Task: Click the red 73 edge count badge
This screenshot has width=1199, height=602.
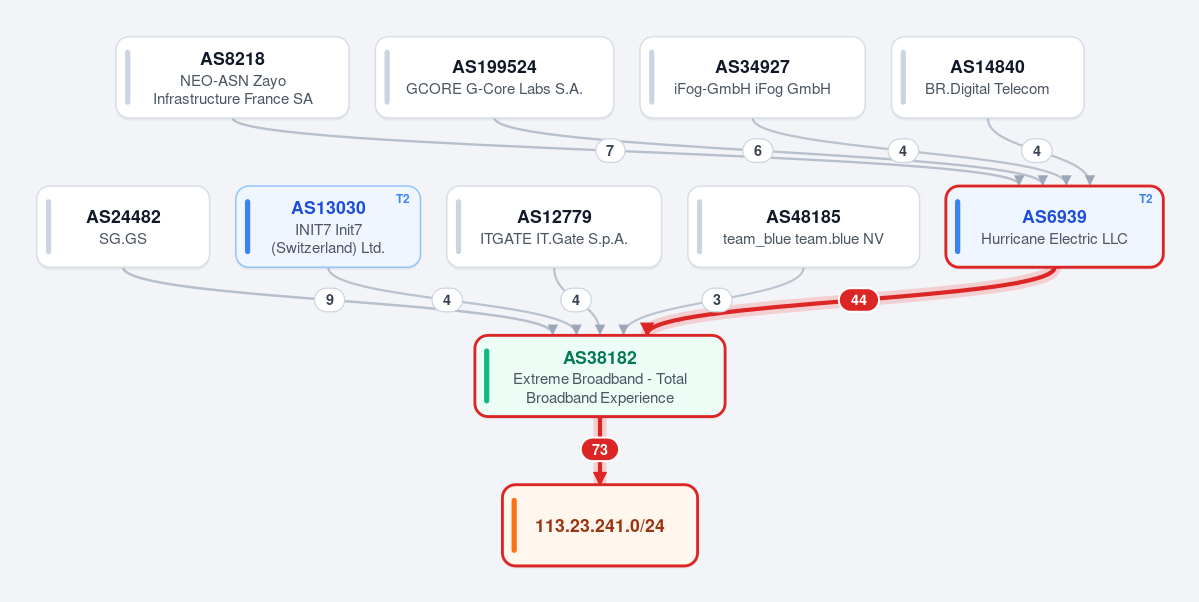Action: coord(600,450)
